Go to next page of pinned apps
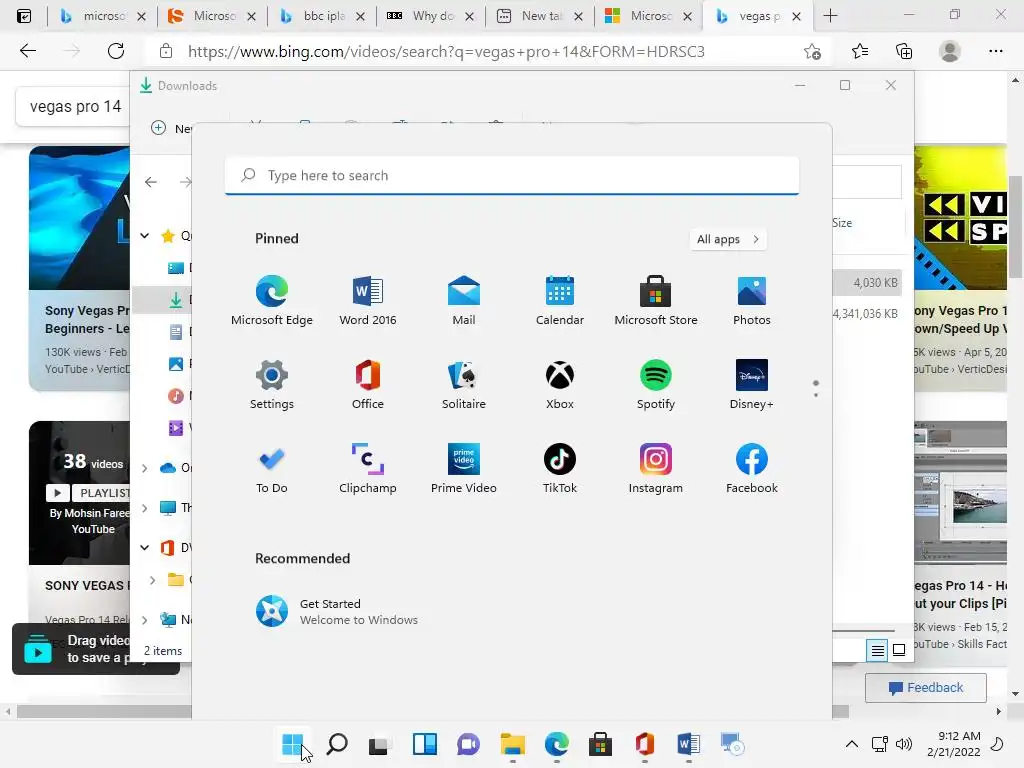 click(816, 394)
